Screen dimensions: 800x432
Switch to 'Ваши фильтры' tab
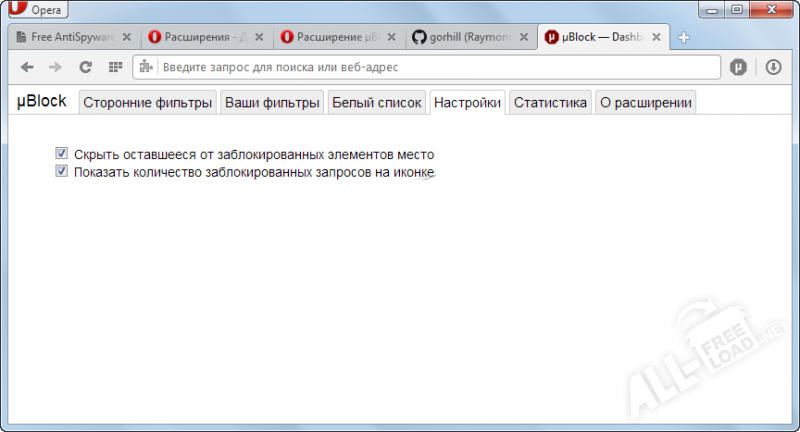272,102
